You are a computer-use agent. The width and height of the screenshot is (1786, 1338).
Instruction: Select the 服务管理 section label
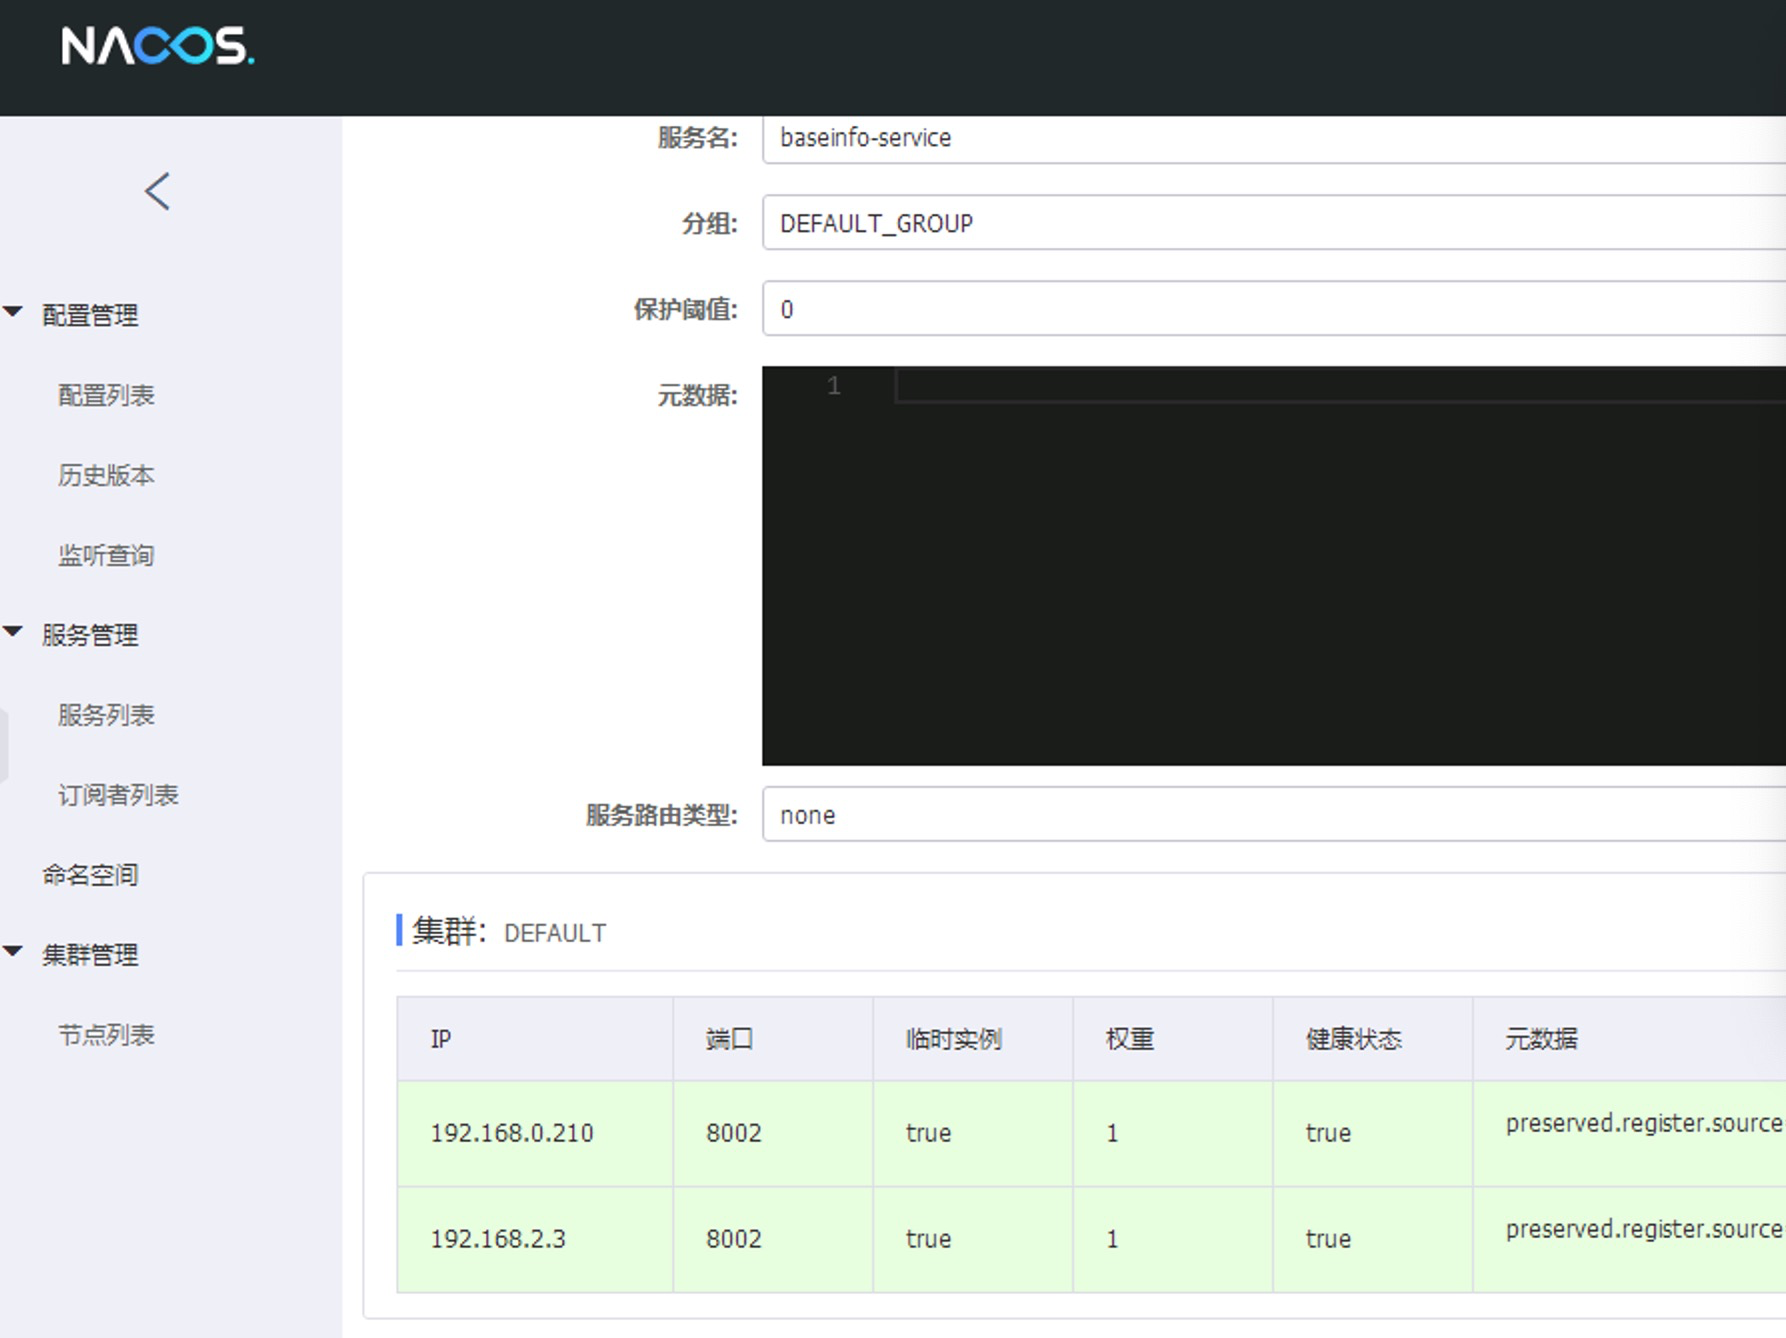90,635
